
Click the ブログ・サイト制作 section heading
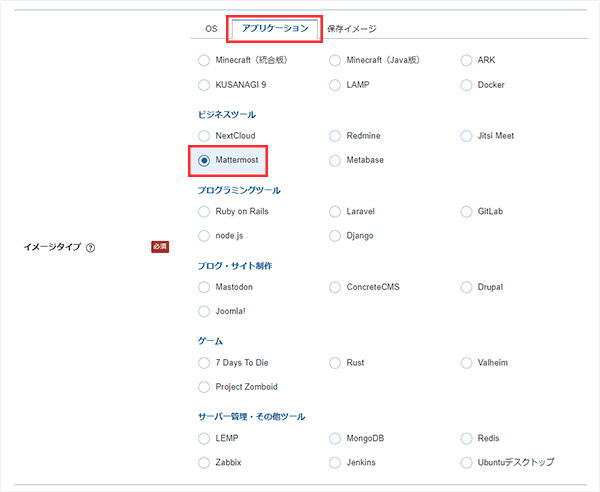pyautogui.click(x=235, y=266)
